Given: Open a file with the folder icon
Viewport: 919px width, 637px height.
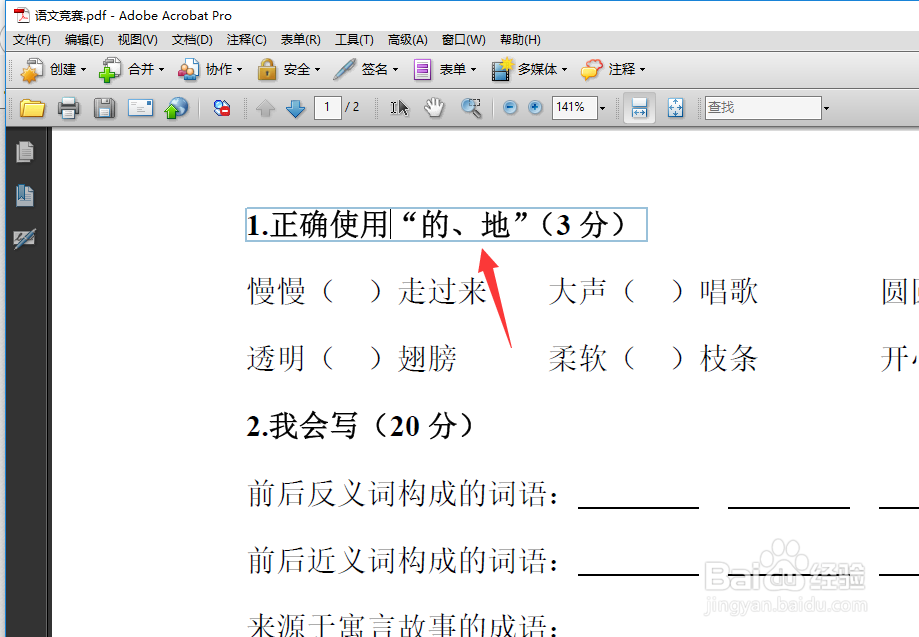Looking at the screenshot, I should tap(31, 106).
